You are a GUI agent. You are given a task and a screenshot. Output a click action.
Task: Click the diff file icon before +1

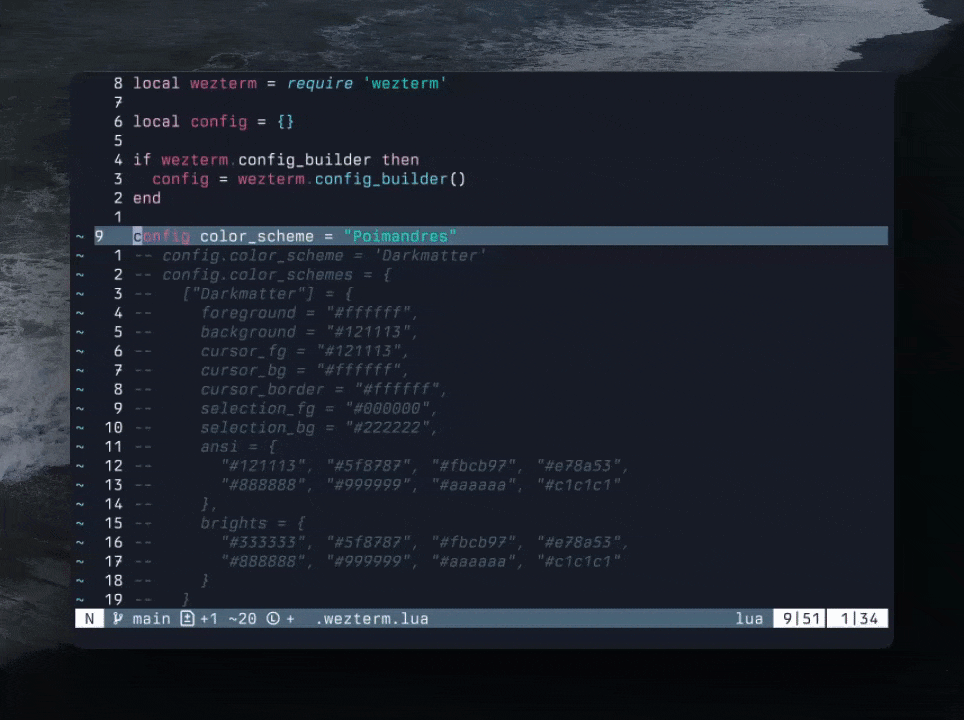187,619
